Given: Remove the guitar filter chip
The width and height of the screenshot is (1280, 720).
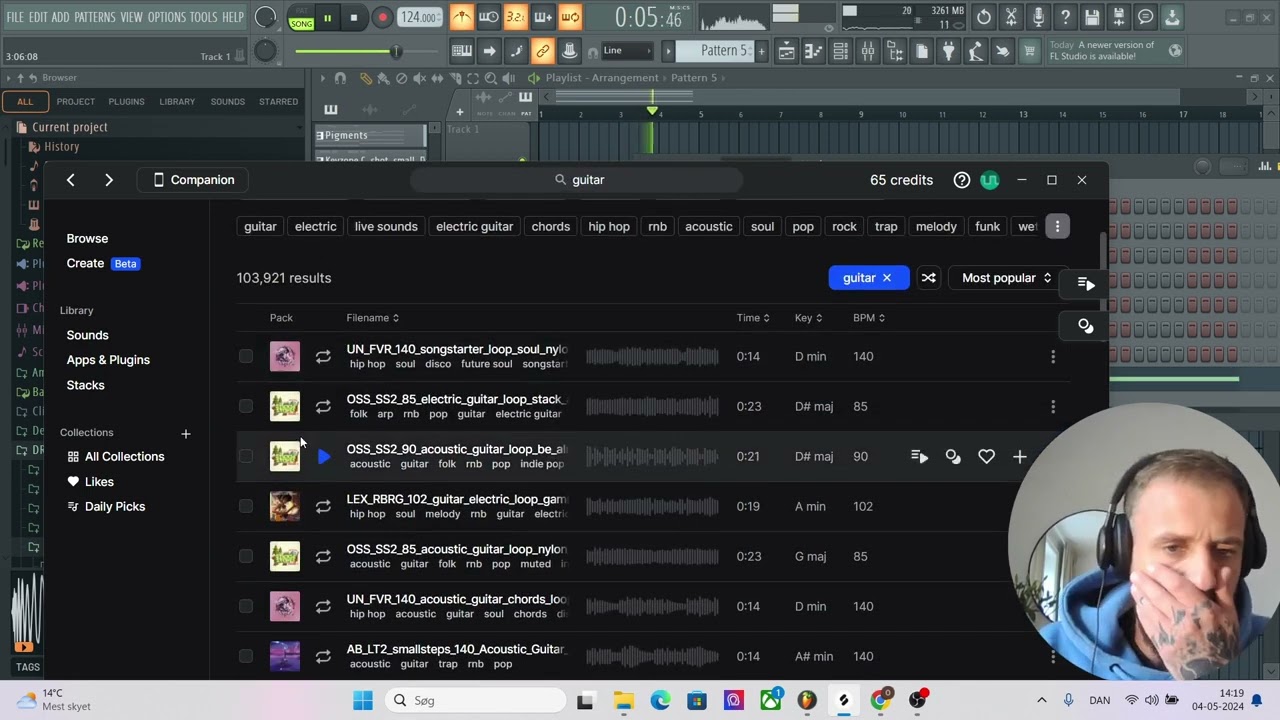Looking at the screenshot, I should point(886,278).
